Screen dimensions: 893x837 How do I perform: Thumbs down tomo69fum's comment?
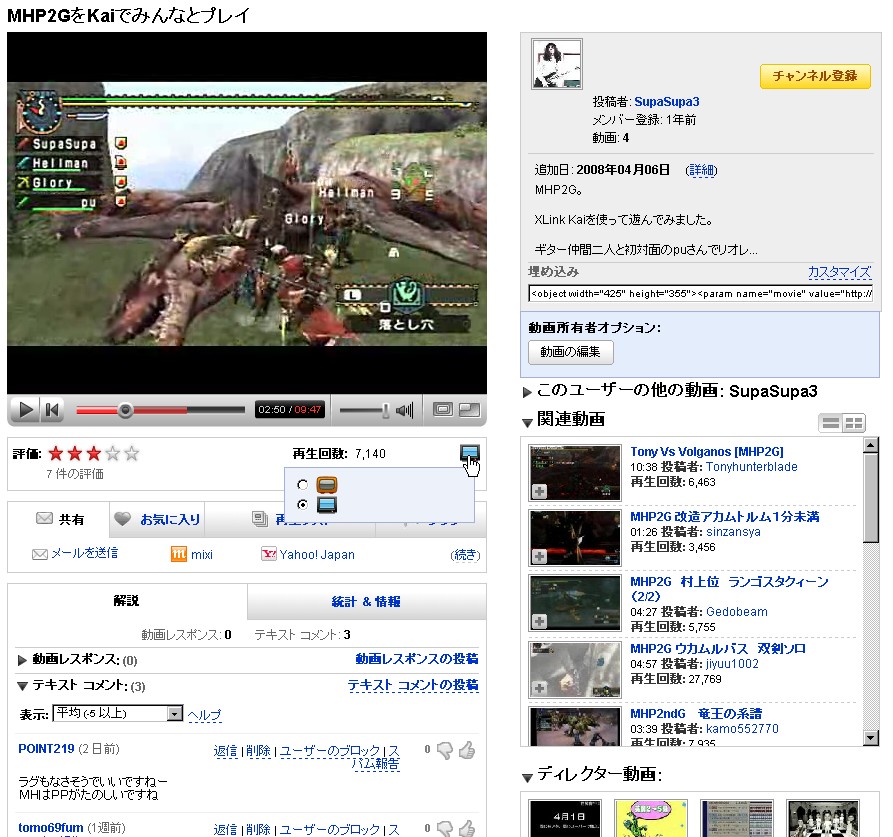(445, 829)
